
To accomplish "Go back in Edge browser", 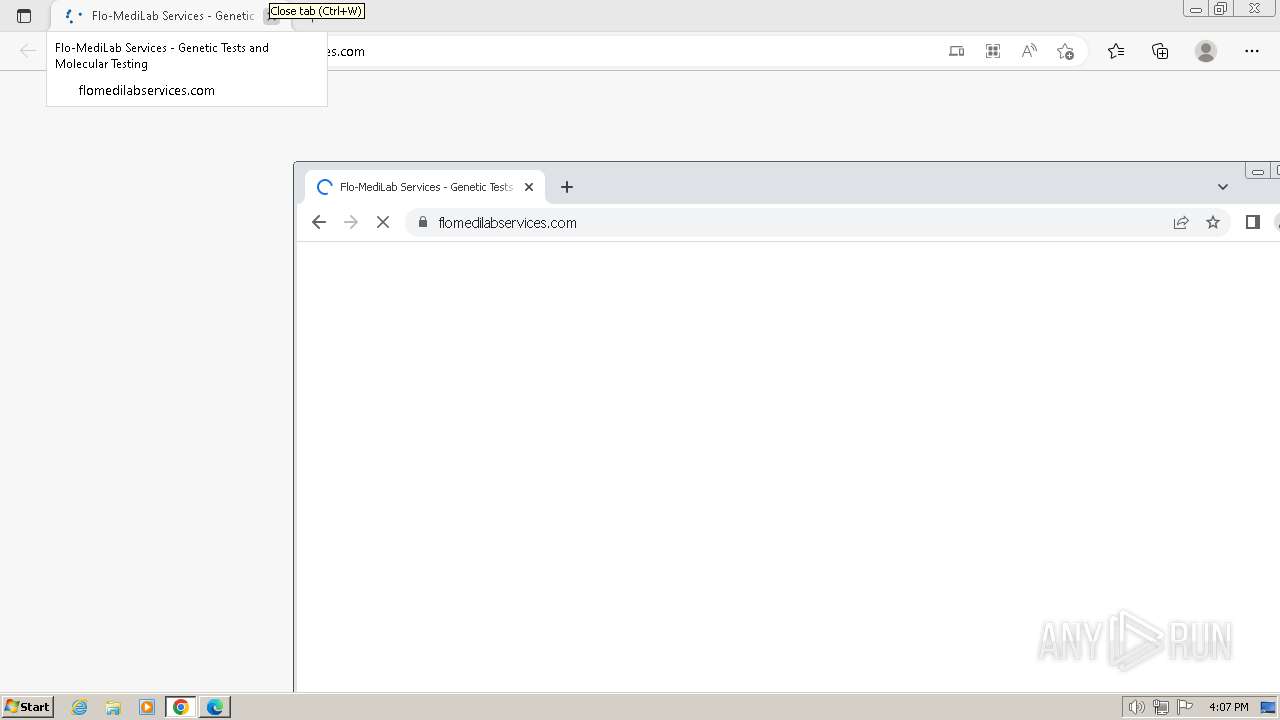I will tap(28, 51).
